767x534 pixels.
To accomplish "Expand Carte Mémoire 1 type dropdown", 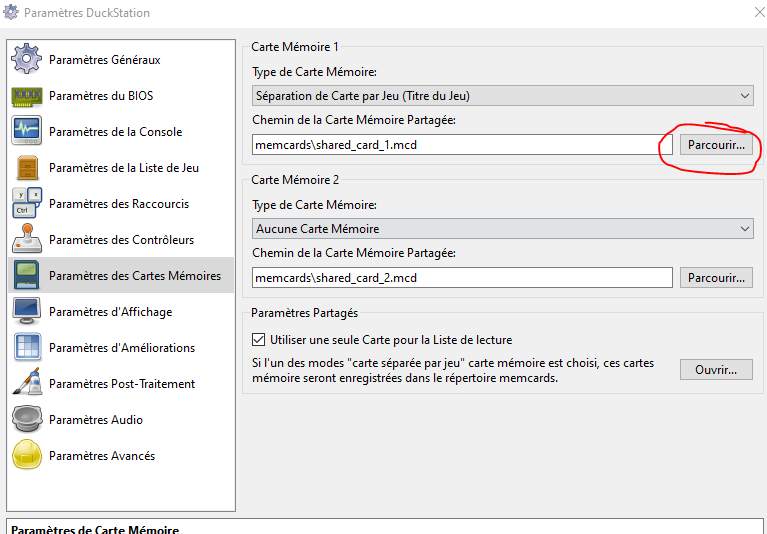I will (502, 96).
